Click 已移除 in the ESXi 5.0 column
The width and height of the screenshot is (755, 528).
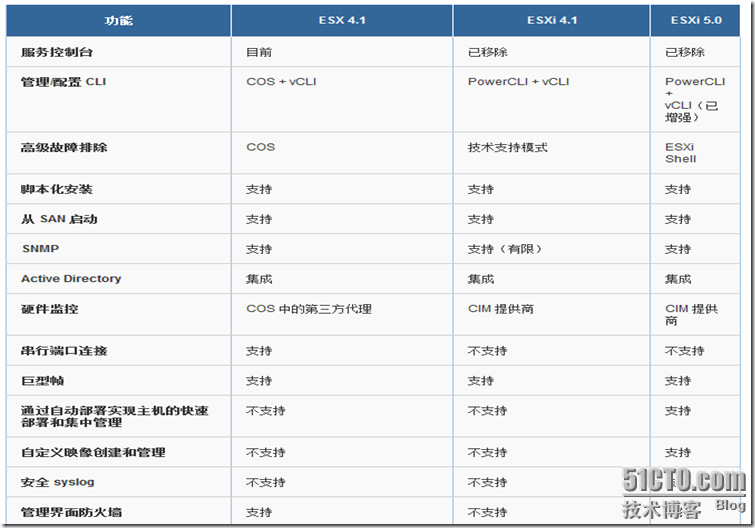pos(685,52)
